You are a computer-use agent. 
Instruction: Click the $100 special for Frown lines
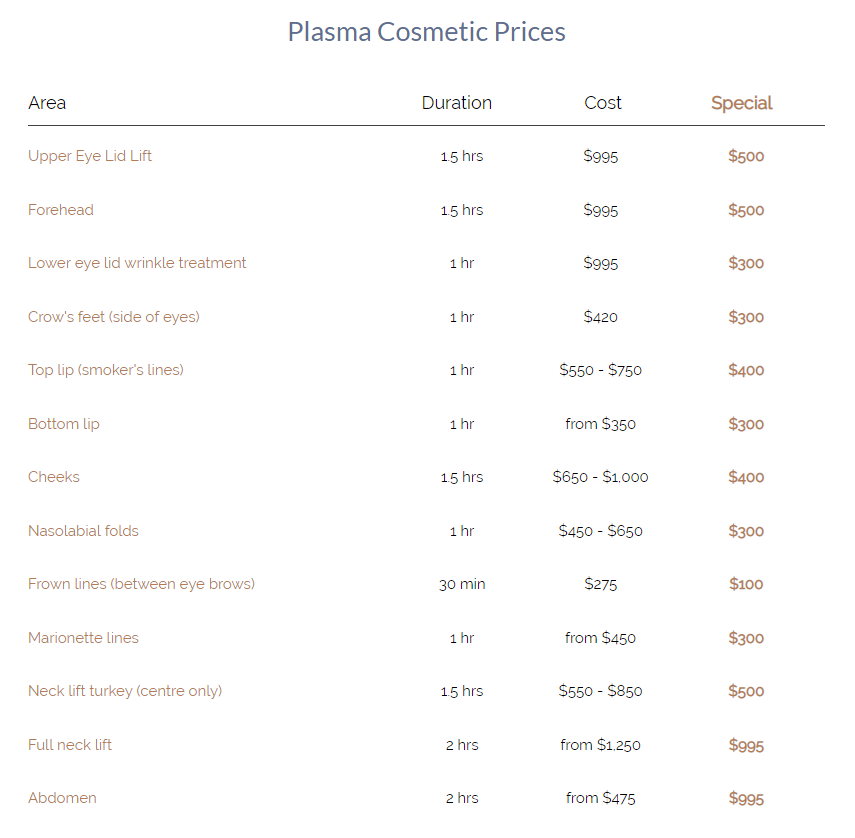tap(746, 584)
